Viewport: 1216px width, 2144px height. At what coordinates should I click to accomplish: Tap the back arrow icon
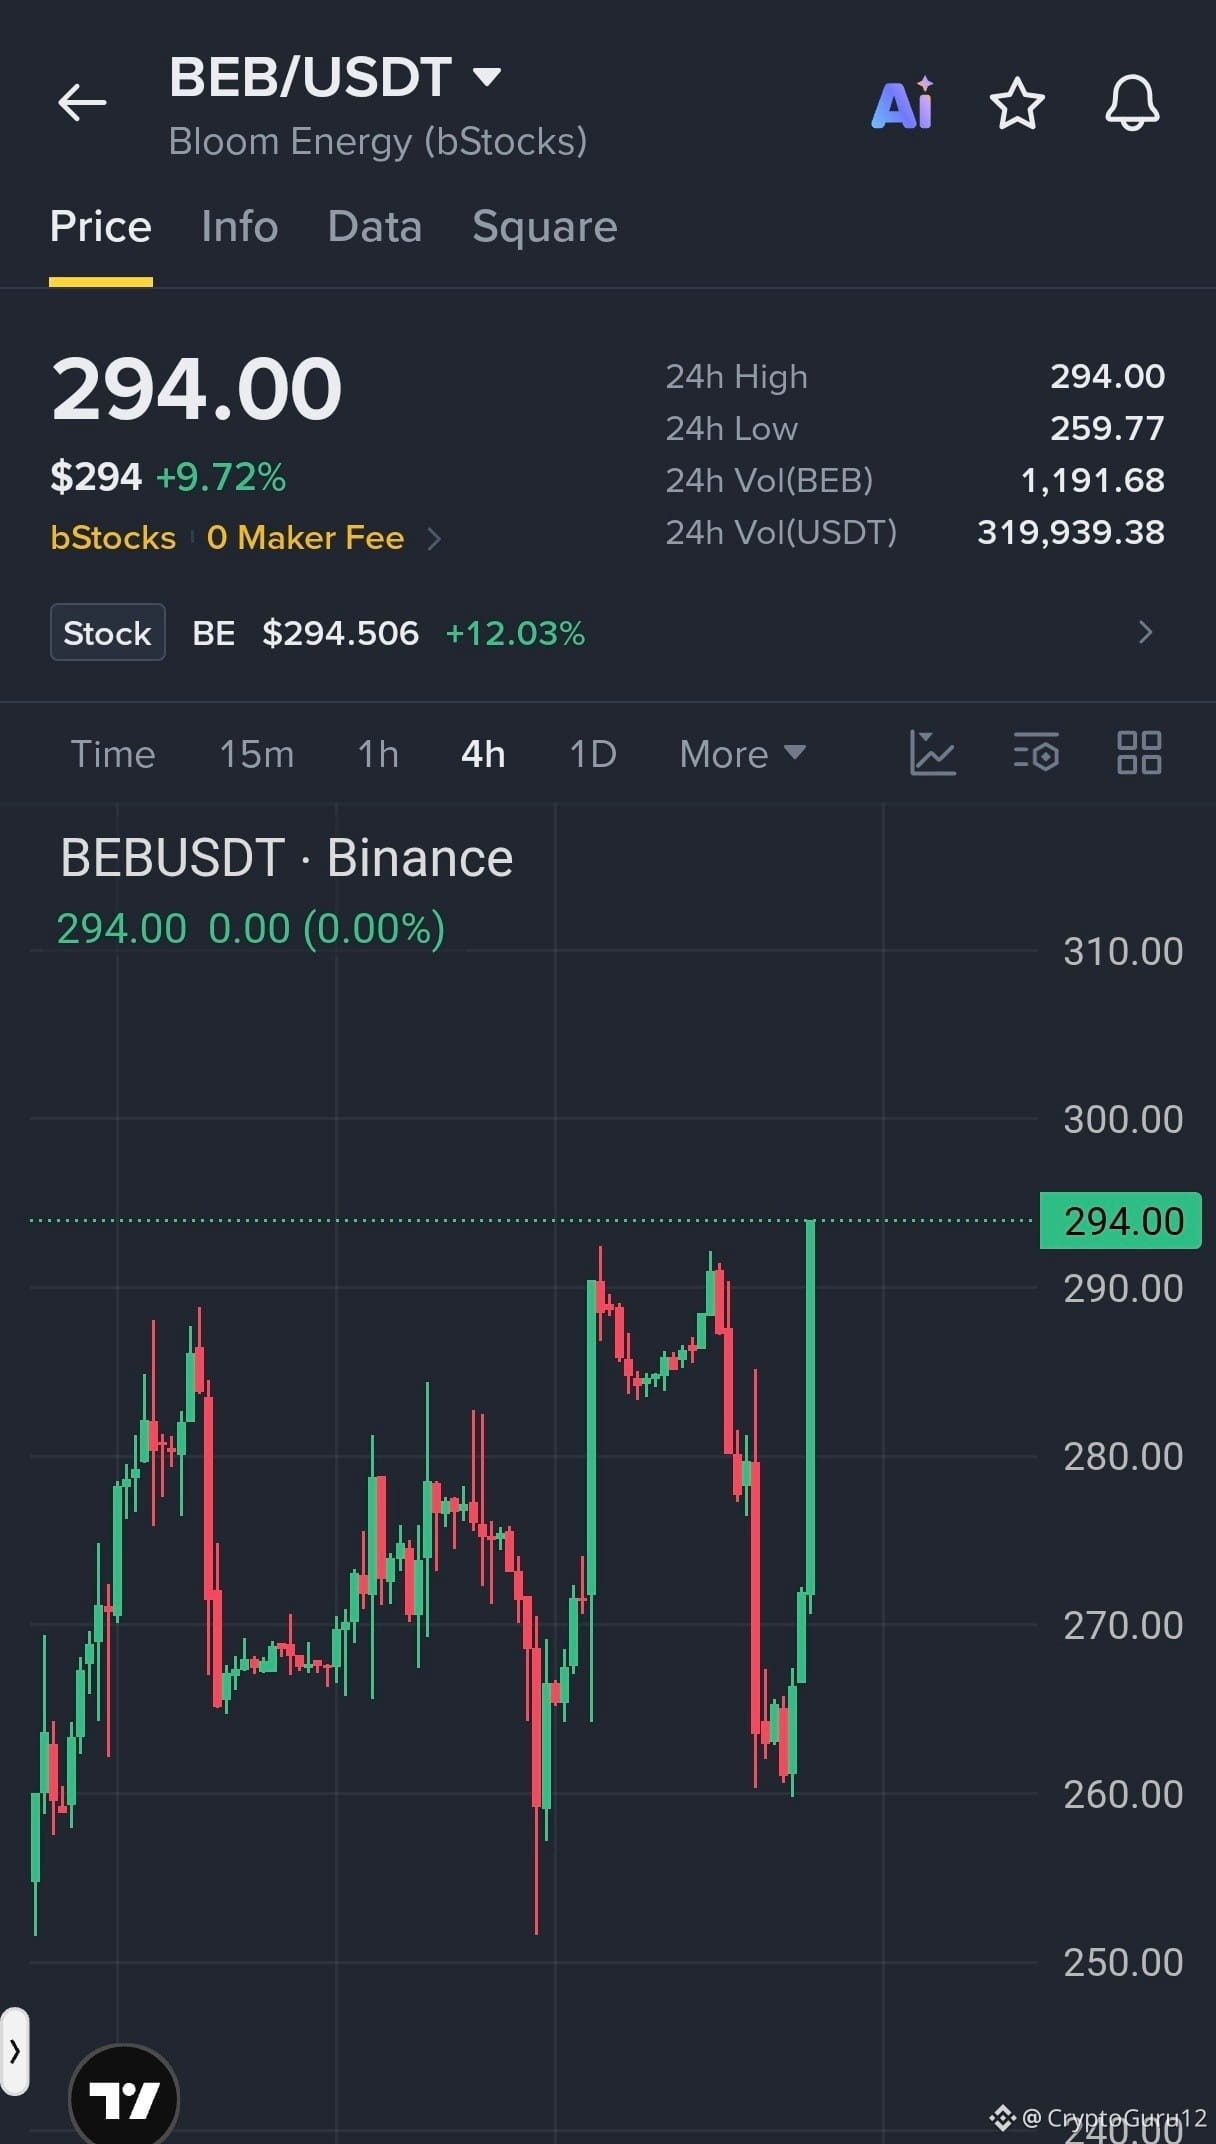pos(82,102)
